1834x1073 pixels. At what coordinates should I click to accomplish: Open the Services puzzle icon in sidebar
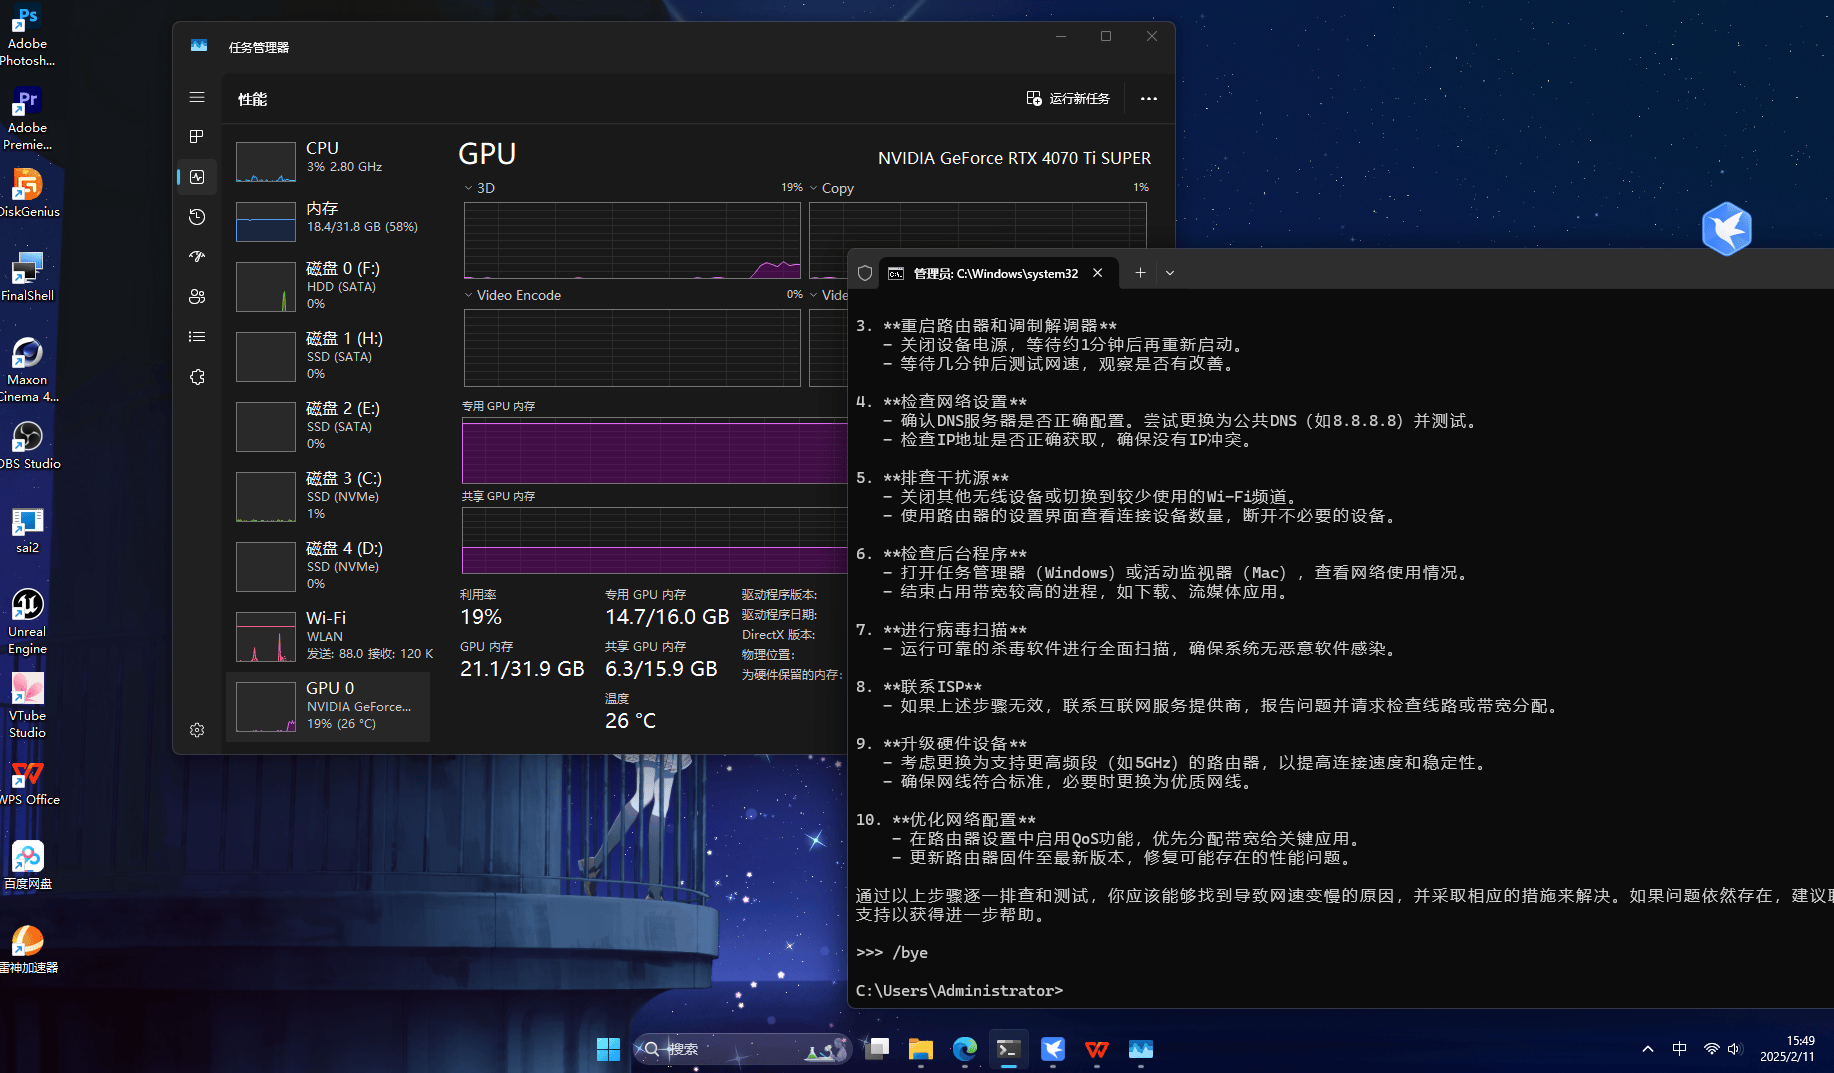click(x=197, y=377)
